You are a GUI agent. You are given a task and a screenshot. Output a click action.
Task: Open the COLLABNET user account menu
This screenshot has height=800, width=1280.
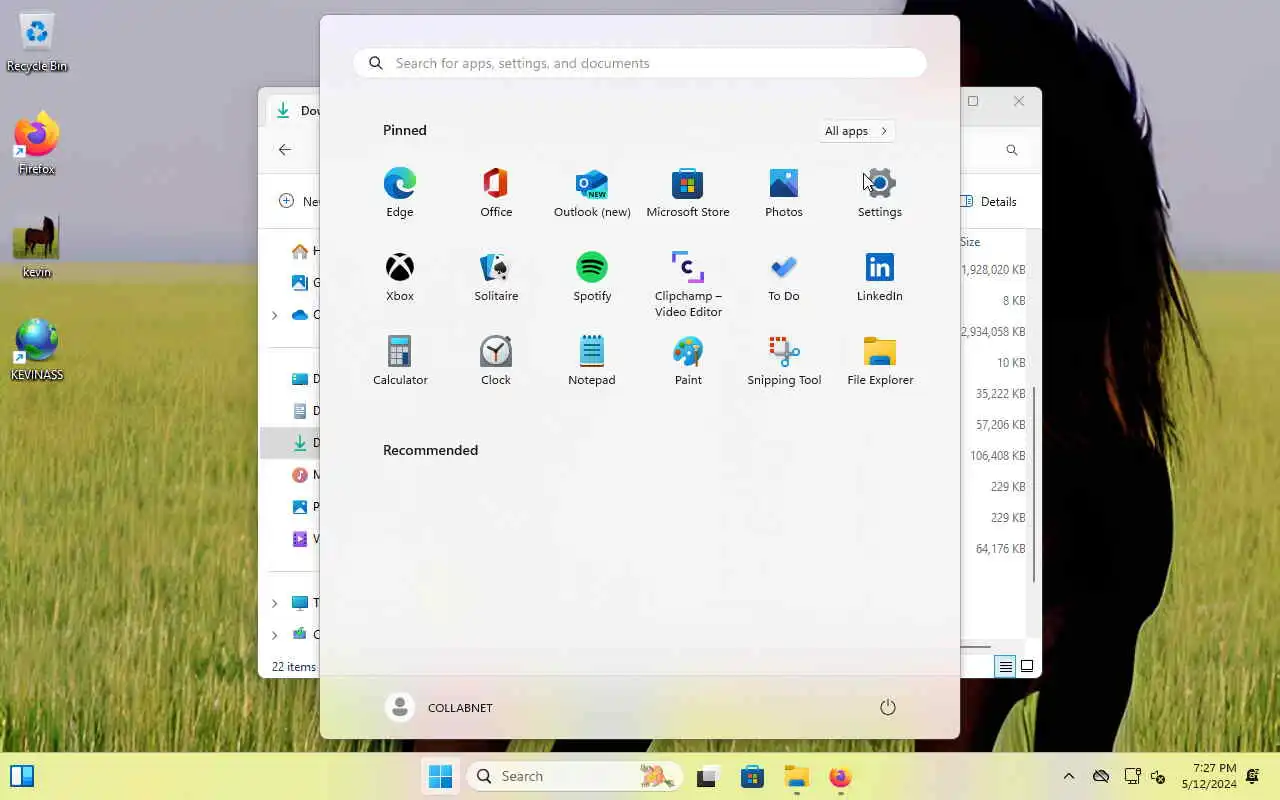[440, 707]
